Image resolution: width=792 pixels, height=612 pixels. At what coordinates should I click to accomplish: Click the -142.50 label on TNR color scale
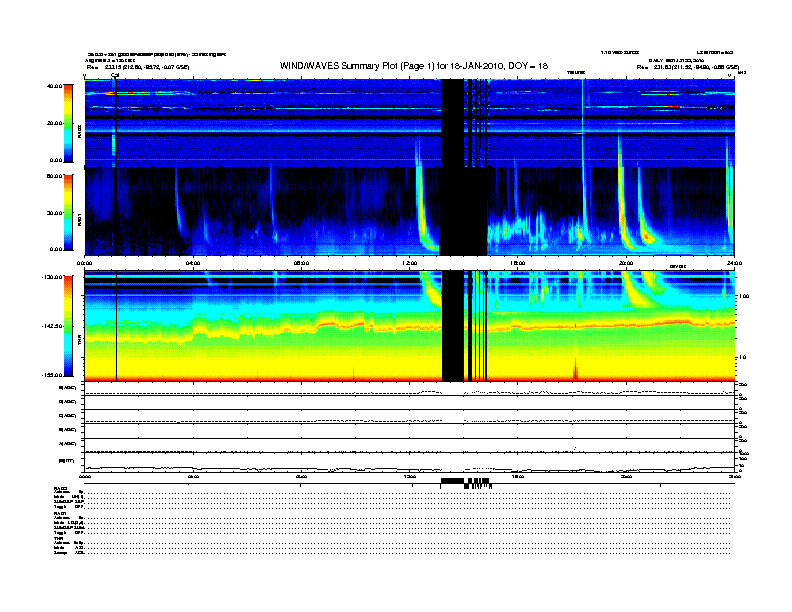[52, 326]
